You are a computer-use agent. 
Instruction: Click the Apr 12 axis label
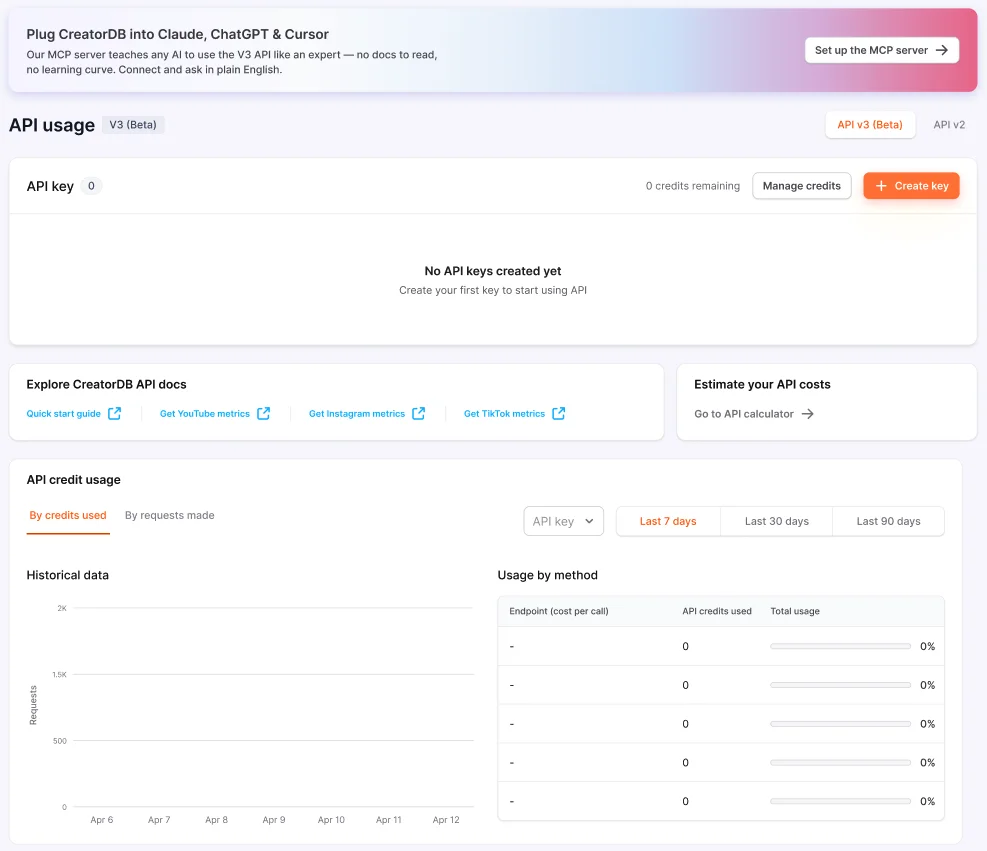click(446, 820)
